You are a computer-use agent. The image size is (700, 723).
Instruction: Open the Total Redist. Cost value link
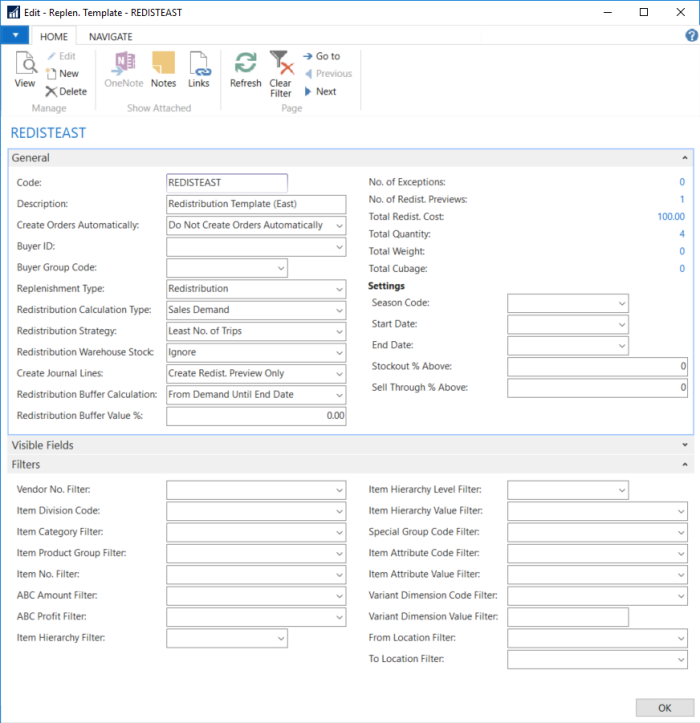tap(670, 216)
